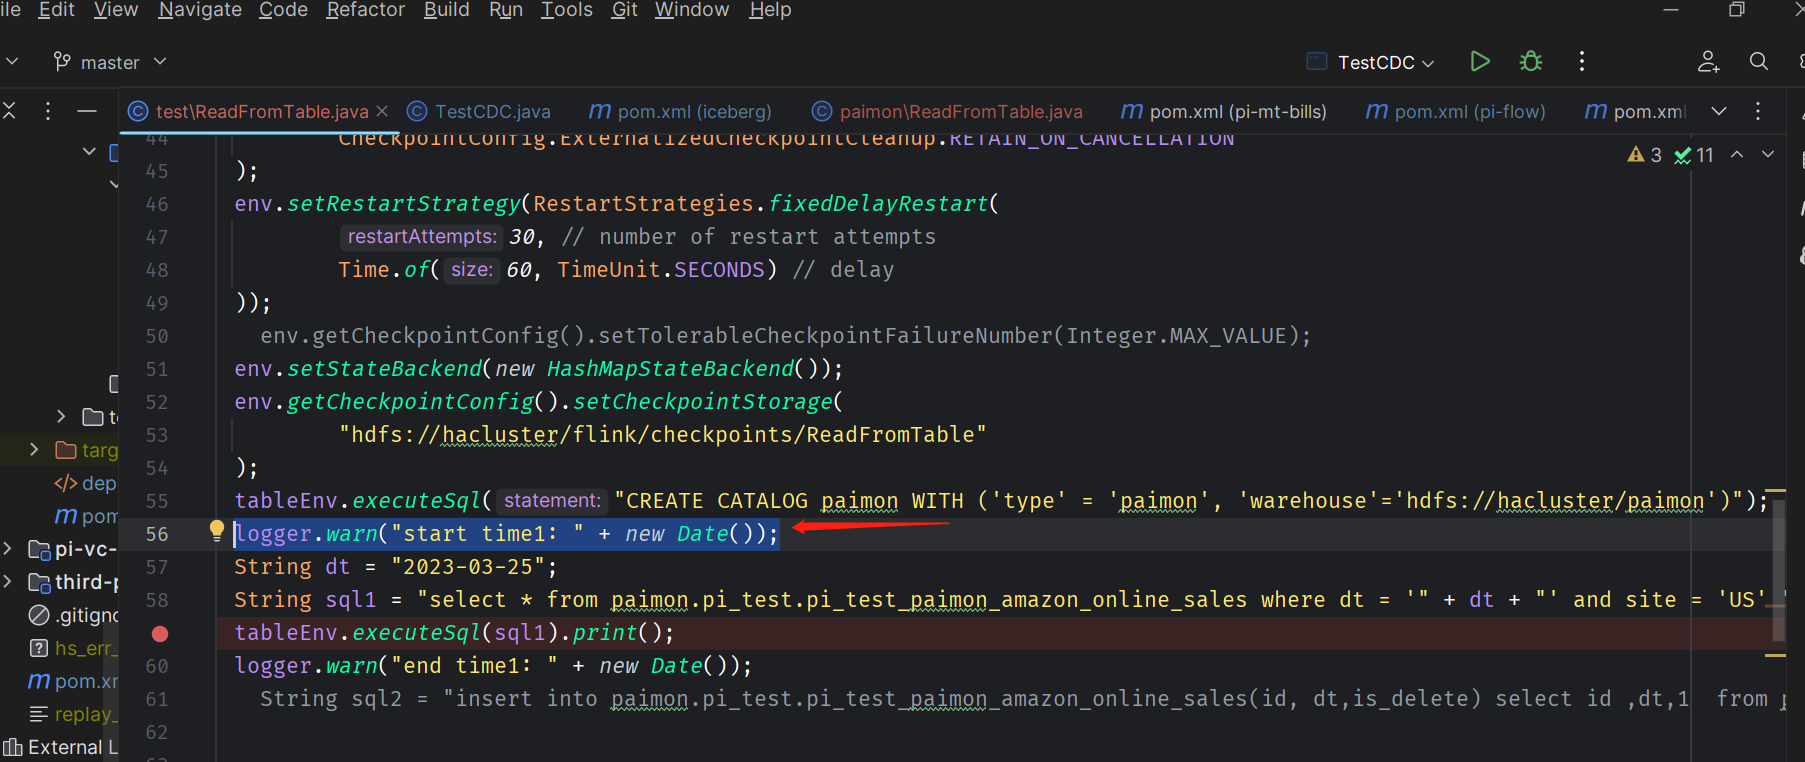Open the Refactor menu
This screenshot has width=1805, height=762.
point(365,10)
